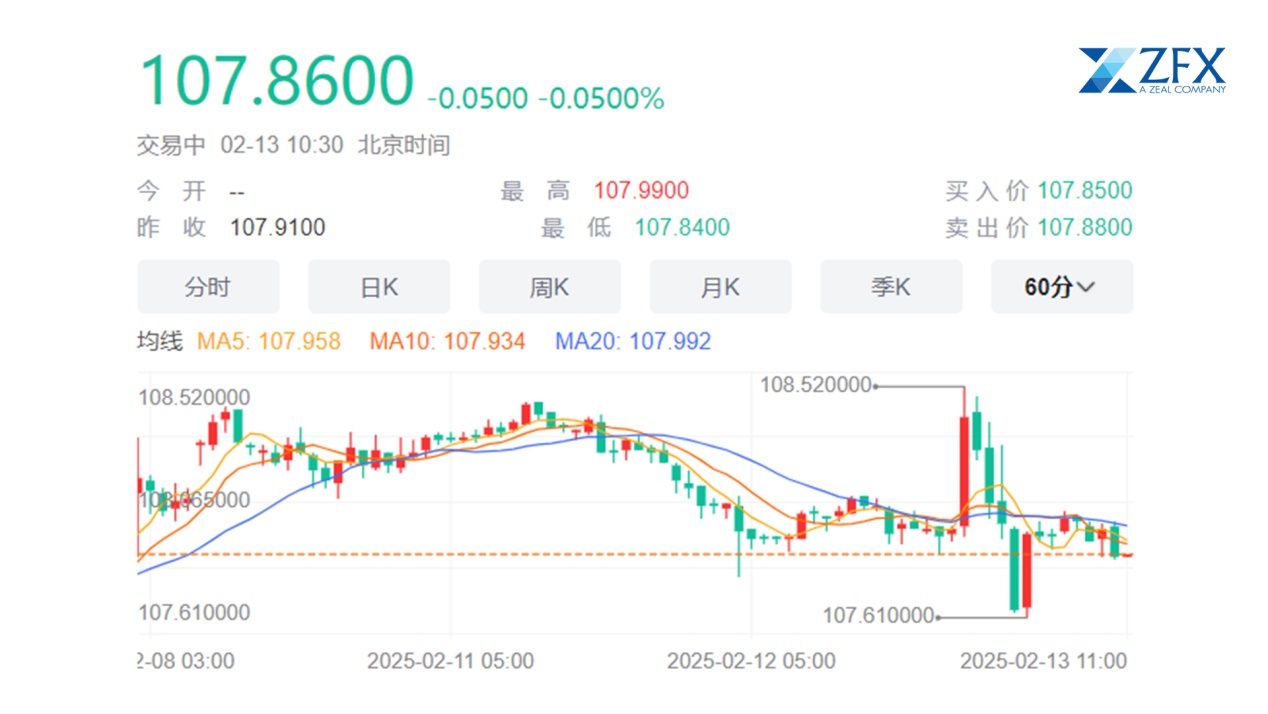This screenshot has width=1268, height=714.
Task: Click the MA20: 107.992 indicator label
Action: click(x=633, y=342)
